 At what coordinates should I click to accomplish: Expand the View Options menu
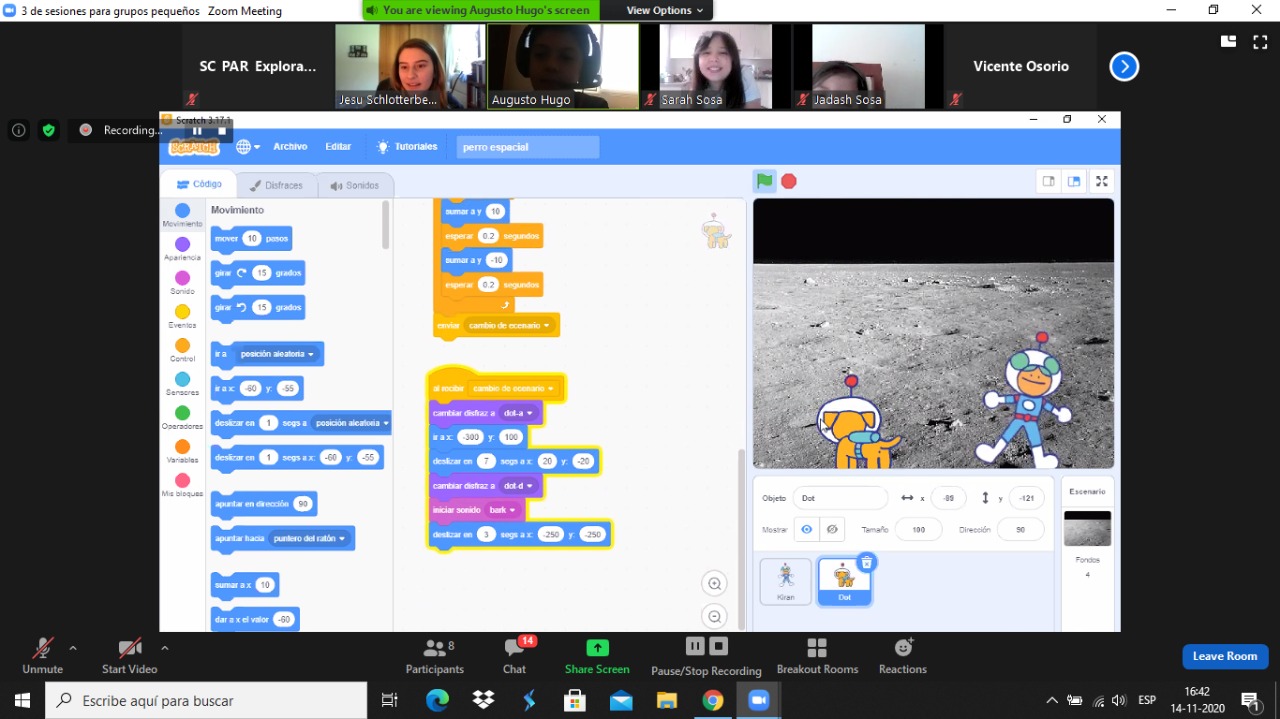pos(664,10)
